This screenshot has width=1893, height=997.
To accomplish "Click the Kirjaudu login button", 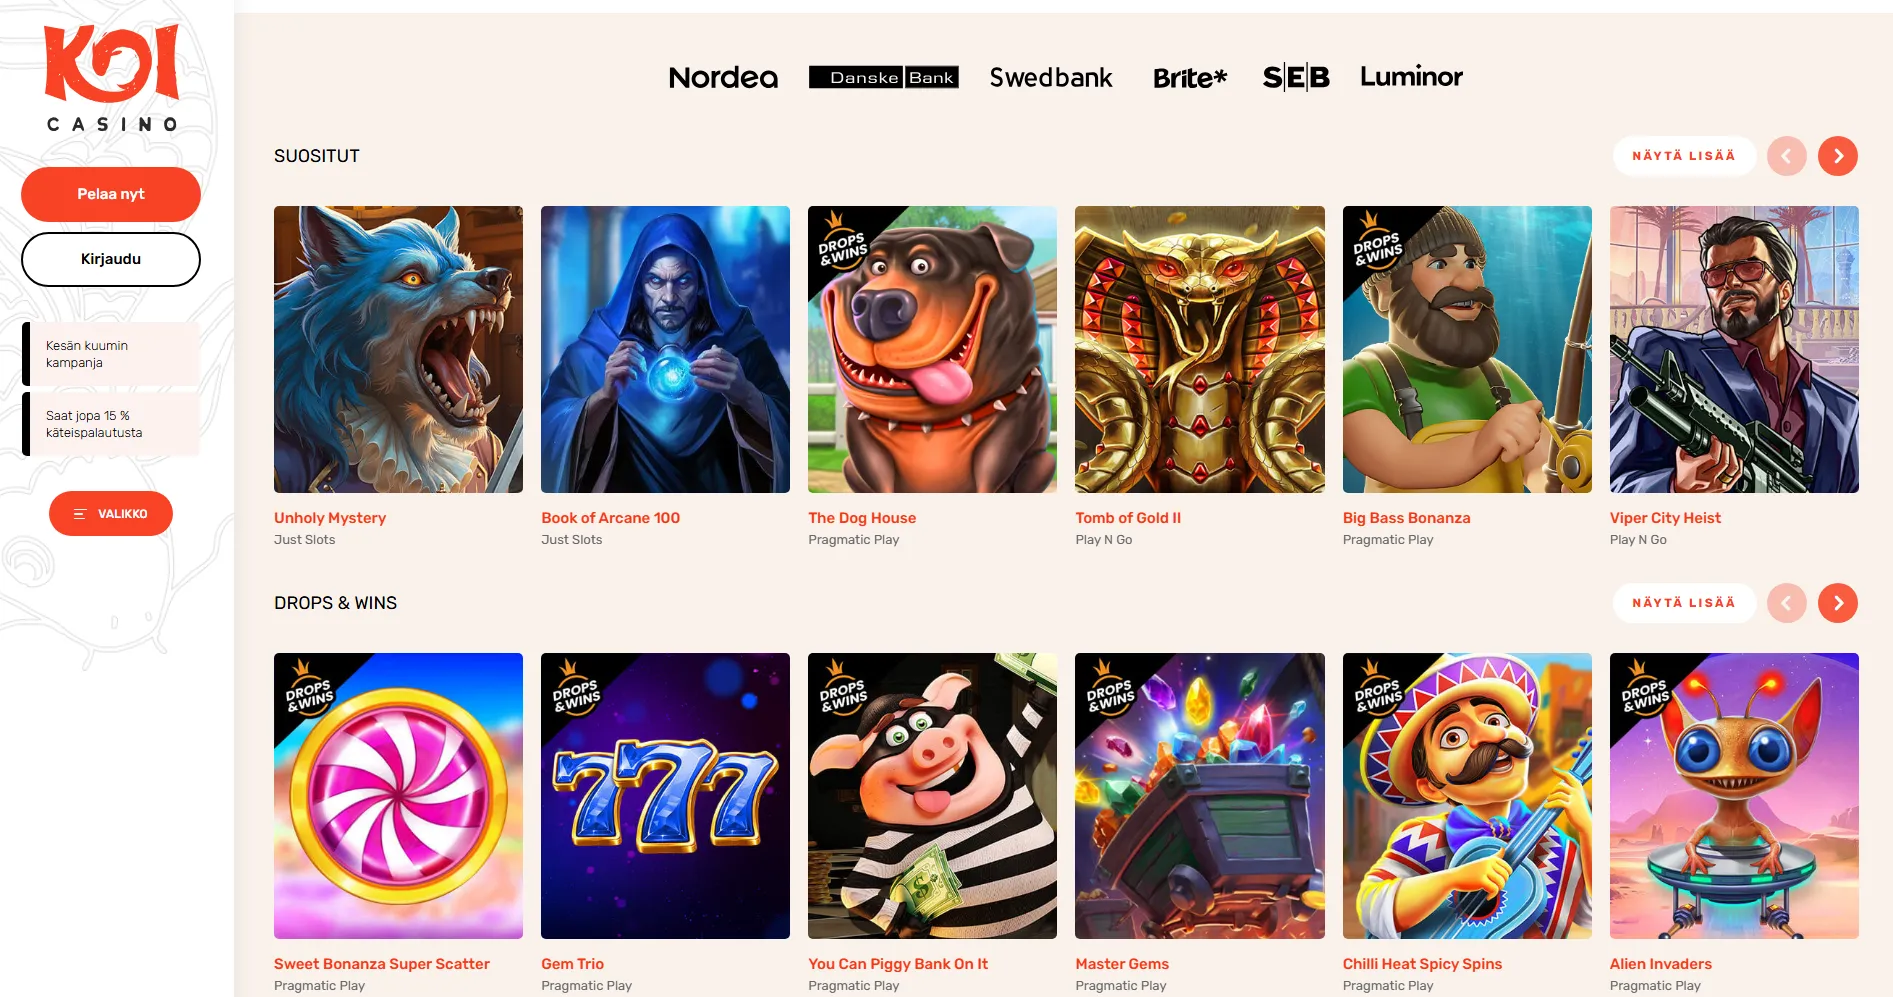I will point(111,259).
